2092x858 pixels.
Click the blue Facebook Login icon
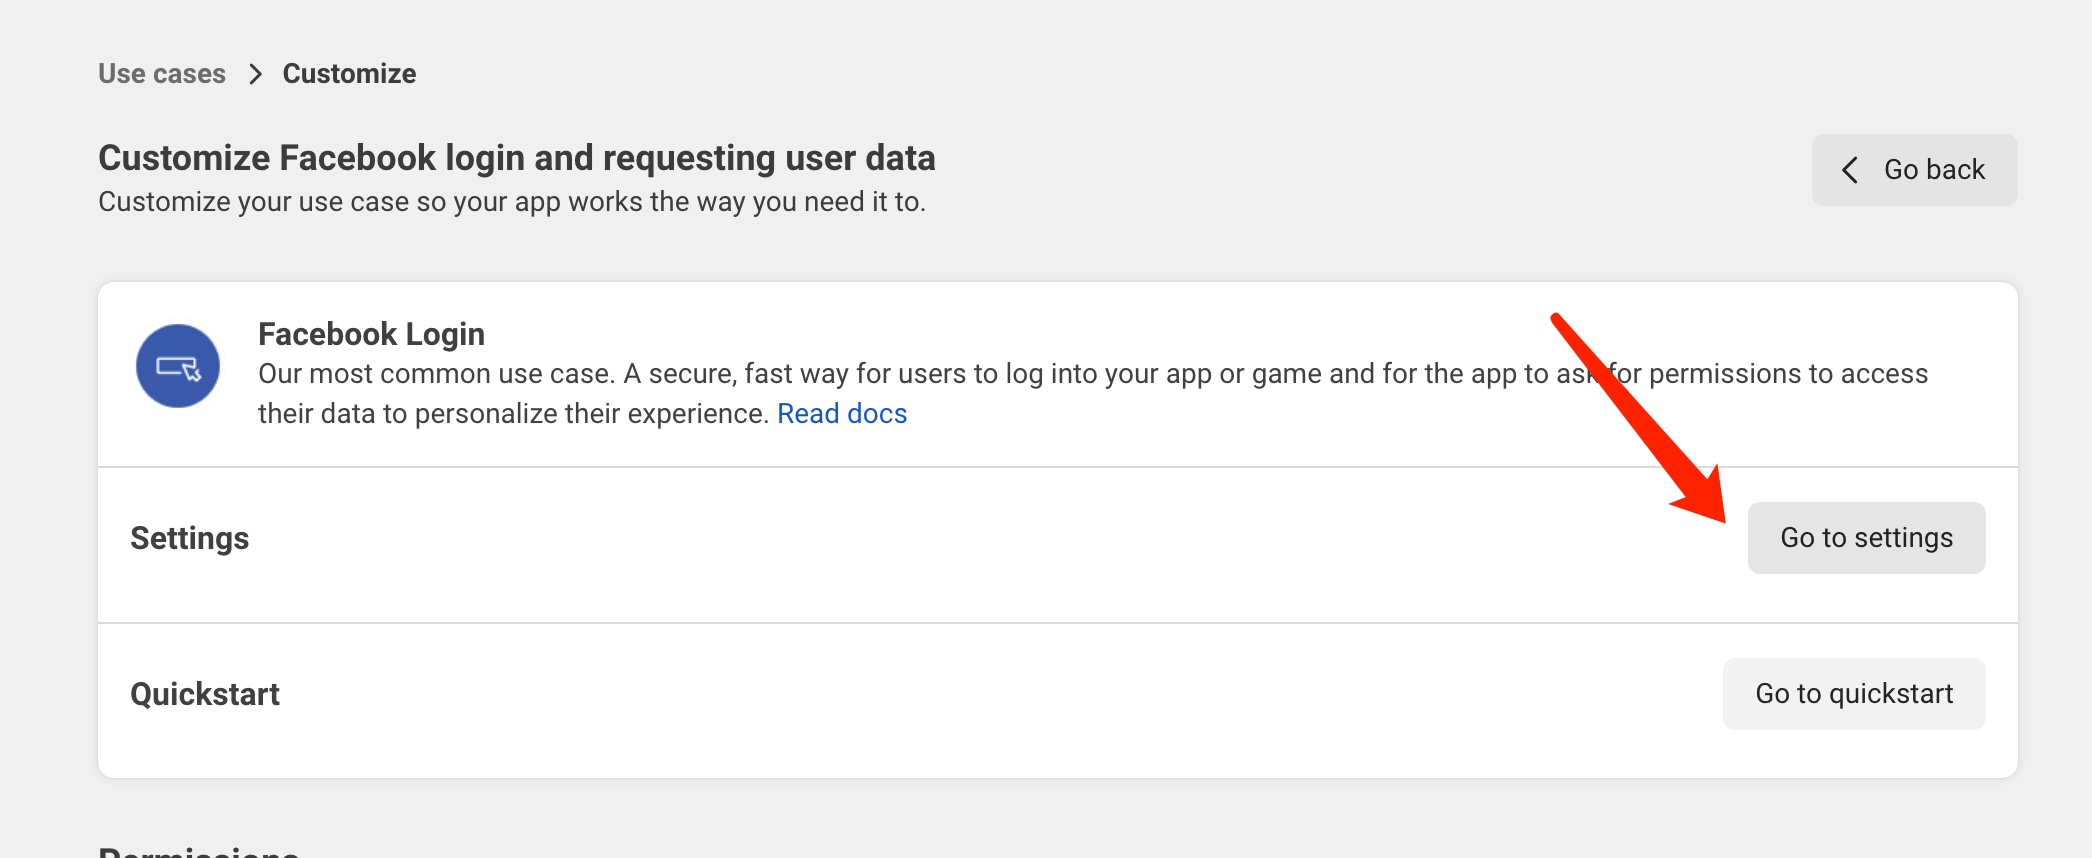[x=178, y=366]
